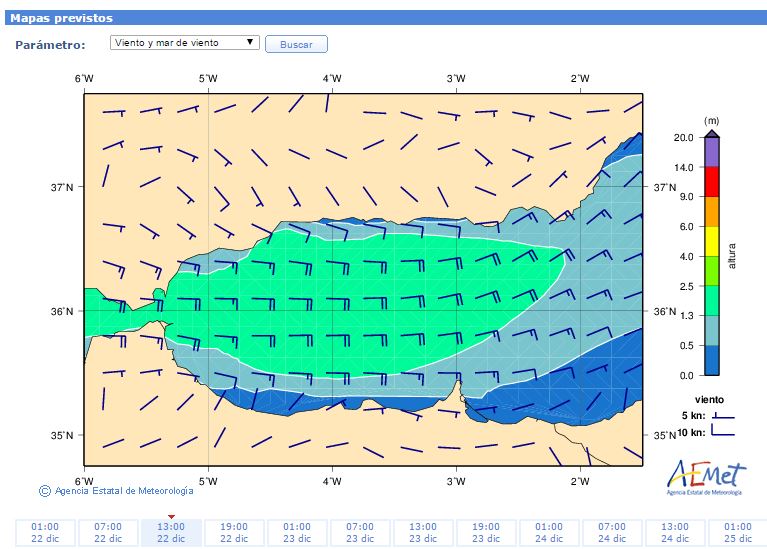767x549 pixels.
Task: Click the red 9–14 m legend color
Action: click(x=711, y=181)
